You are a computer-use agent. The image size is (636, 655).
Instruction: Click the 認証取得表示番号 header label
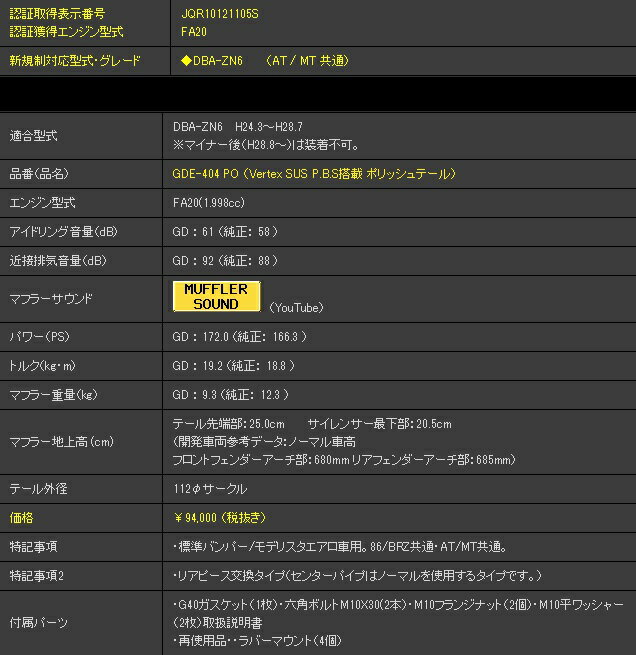(56, 13)
